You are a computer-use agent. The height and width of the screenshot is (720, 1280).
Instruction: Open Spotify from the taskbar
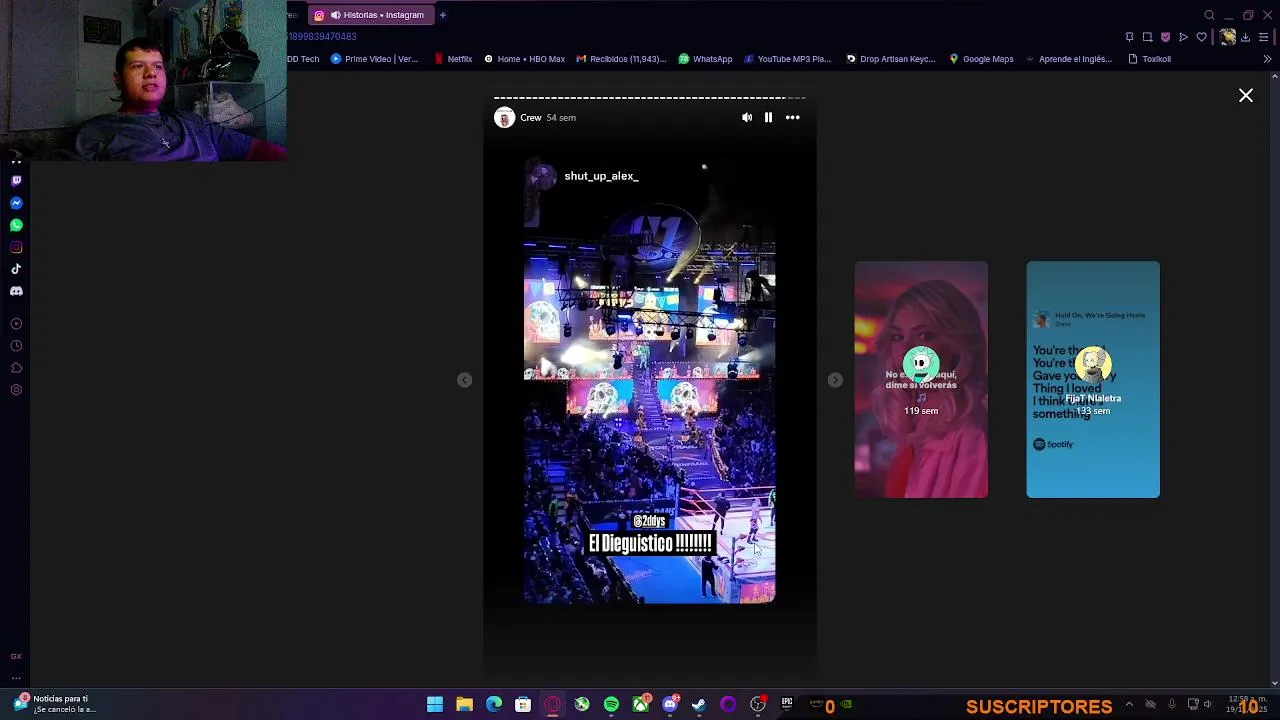click(x=611, y=705)
